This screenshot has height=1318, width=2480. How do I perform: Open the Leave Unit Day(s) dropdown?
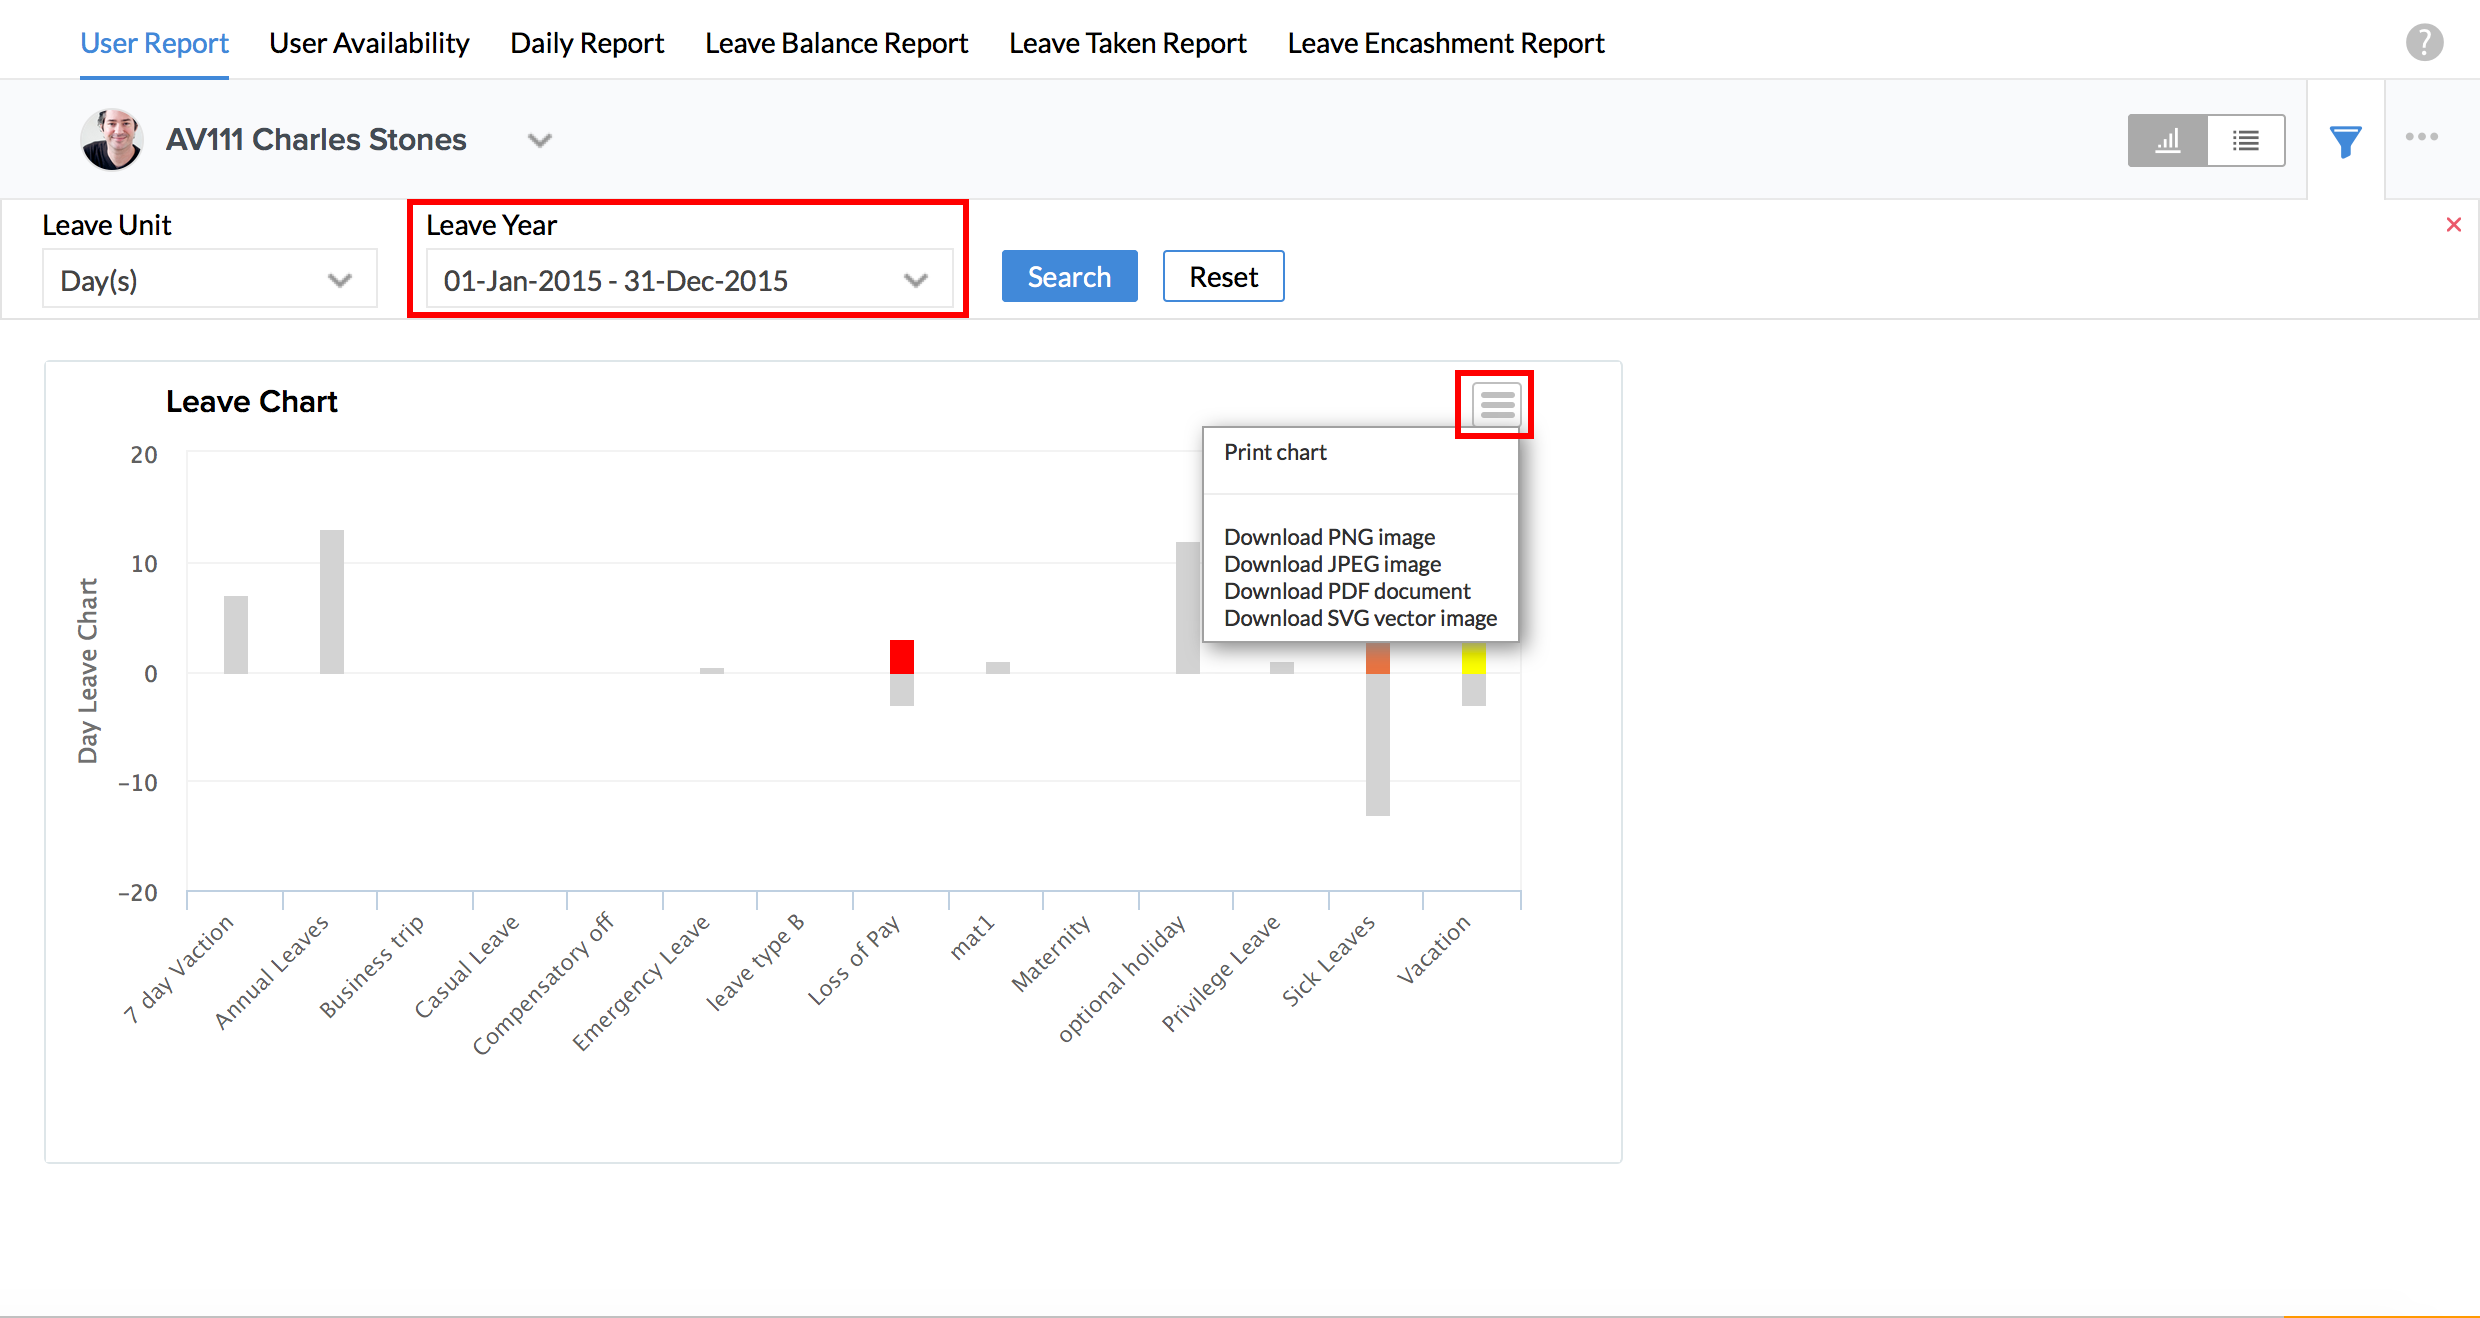click(208, 280)
